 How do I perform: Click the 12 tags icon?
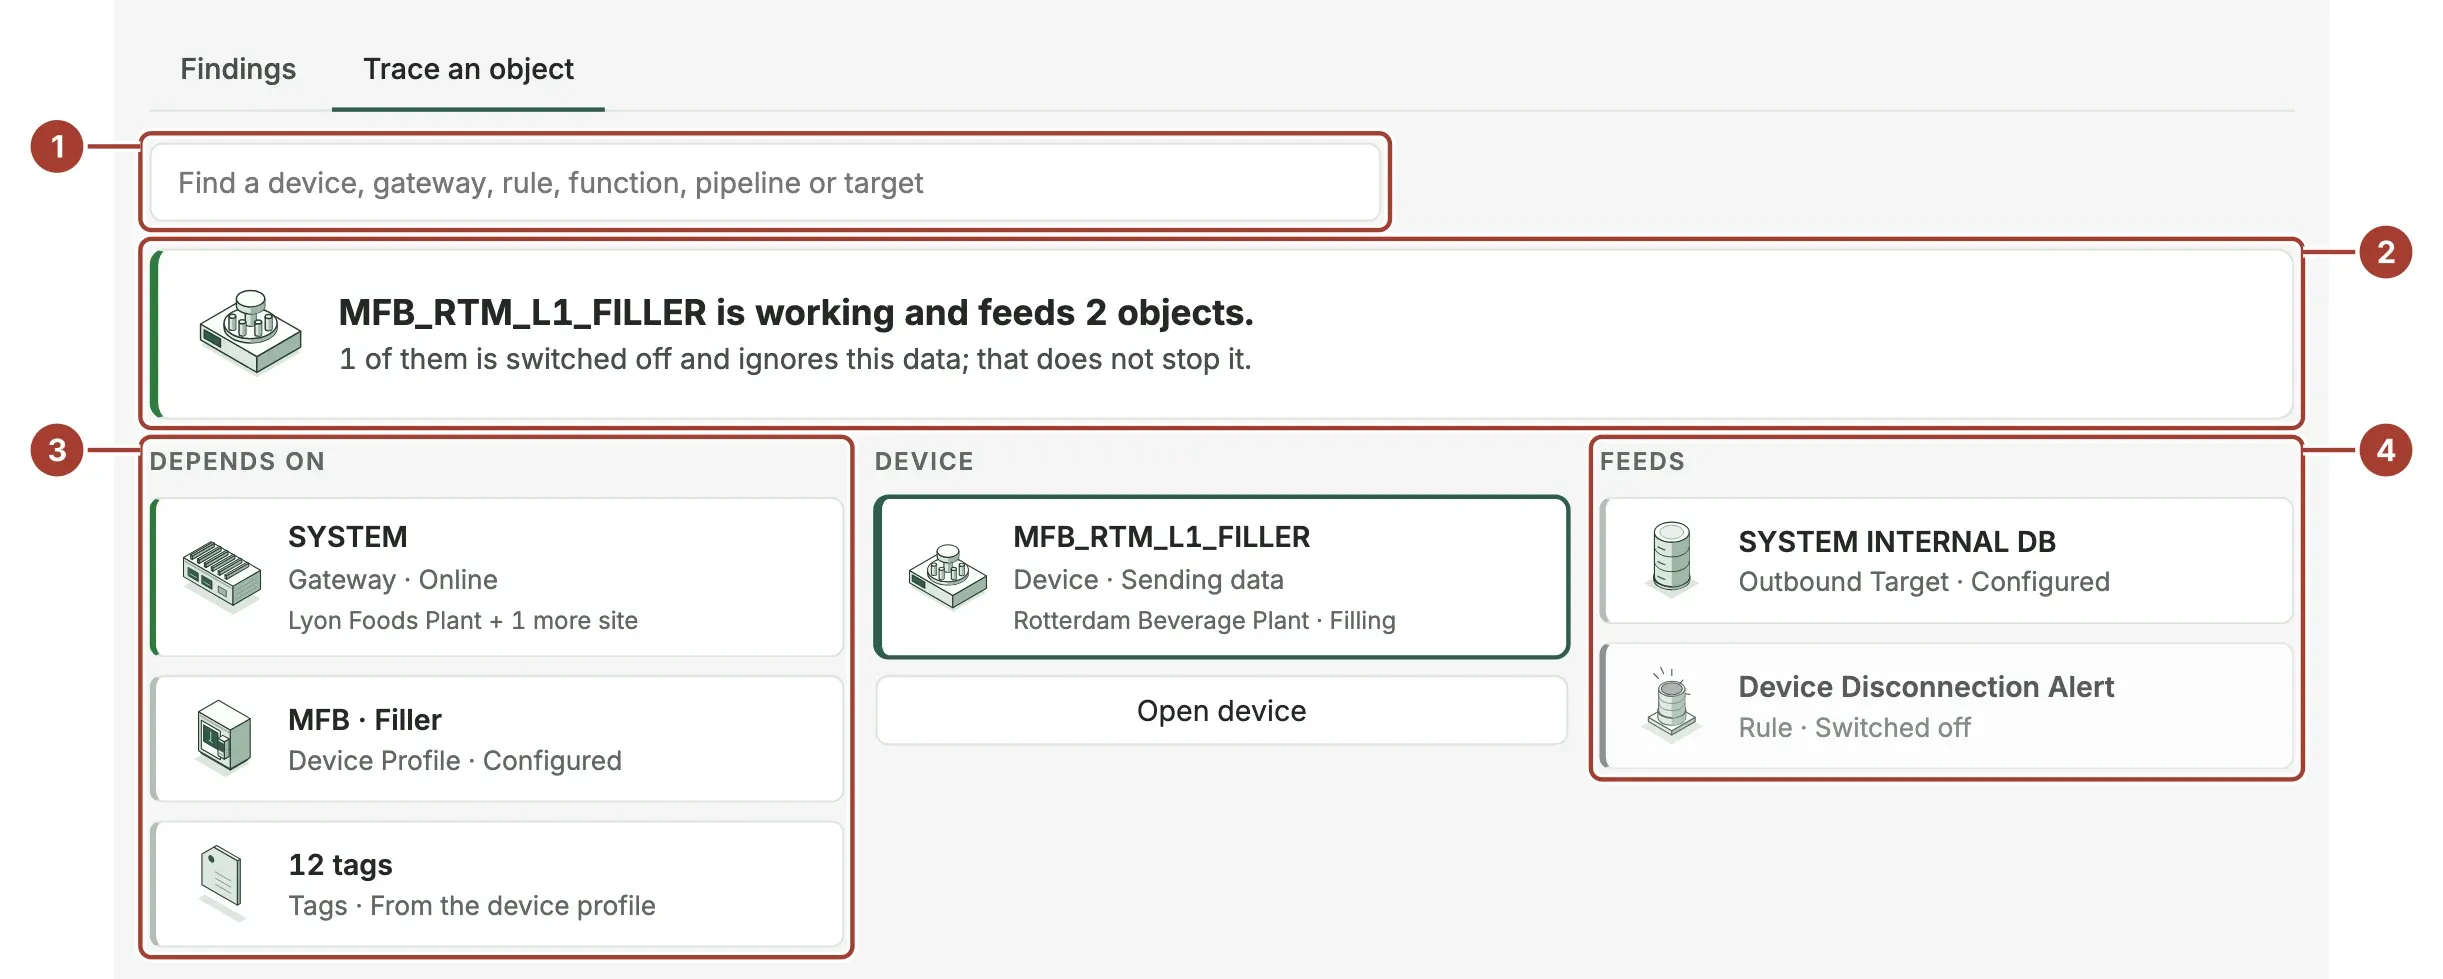point(221,883)
